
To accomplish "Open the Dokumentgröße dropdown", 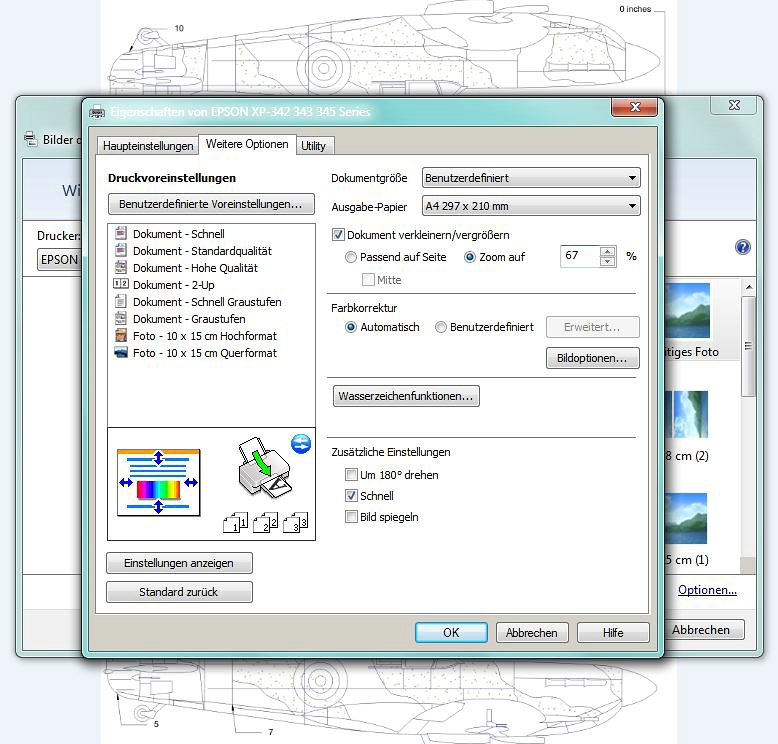I will (x=531, y=178).
